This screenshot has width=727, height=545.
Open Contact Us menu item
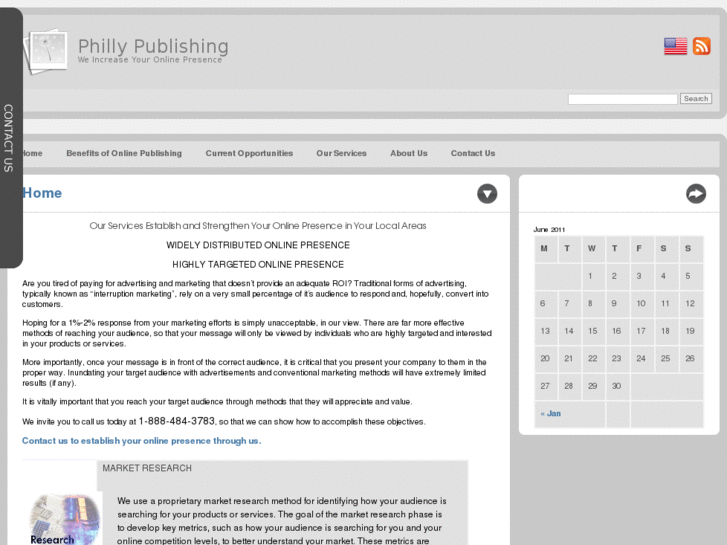click(x=473, y=153)
